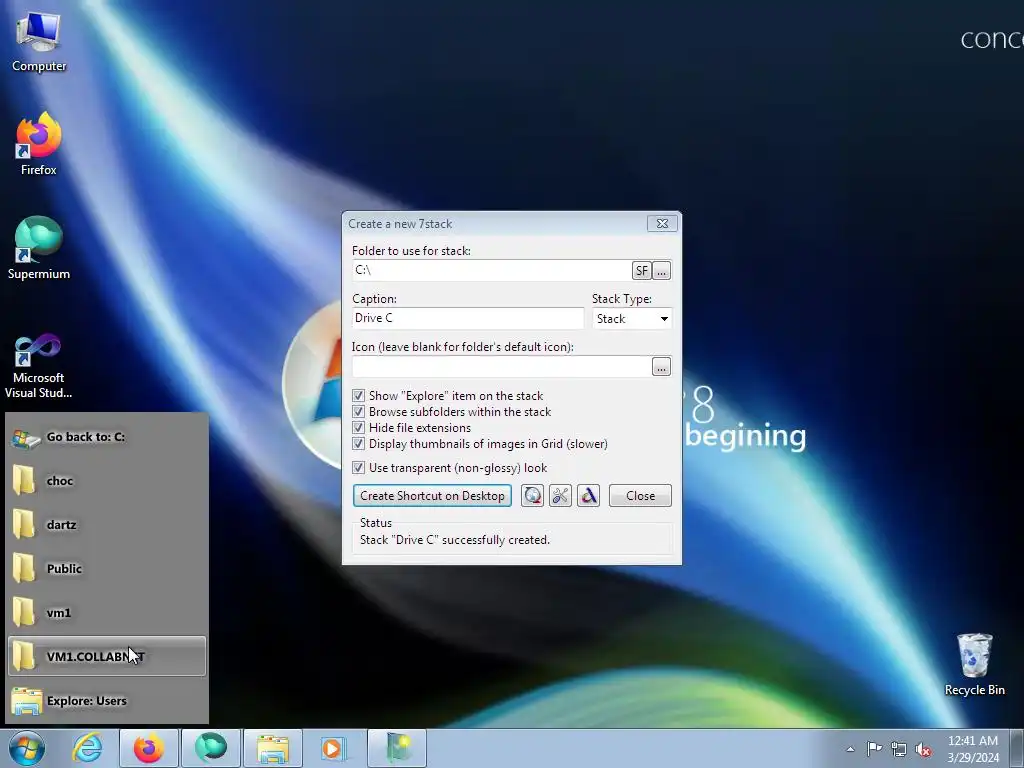Click the 7stacks taskbar icon
The height and width of the screenshot is (768, 1024).
[x=396, y=748]
